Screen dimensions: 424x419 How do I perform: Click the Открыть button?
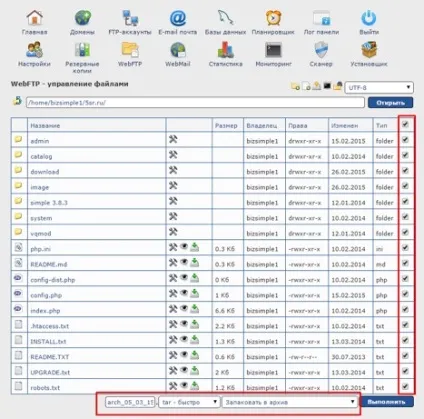pyautogui.click(x=390, y=103)
